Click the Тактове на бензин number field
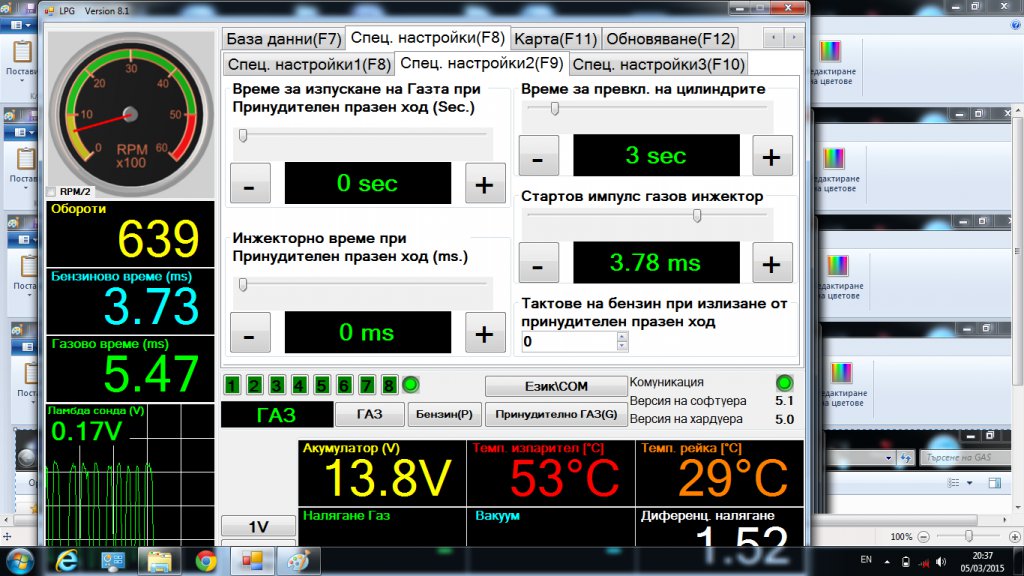1024x576 pixels. (568, 342)
